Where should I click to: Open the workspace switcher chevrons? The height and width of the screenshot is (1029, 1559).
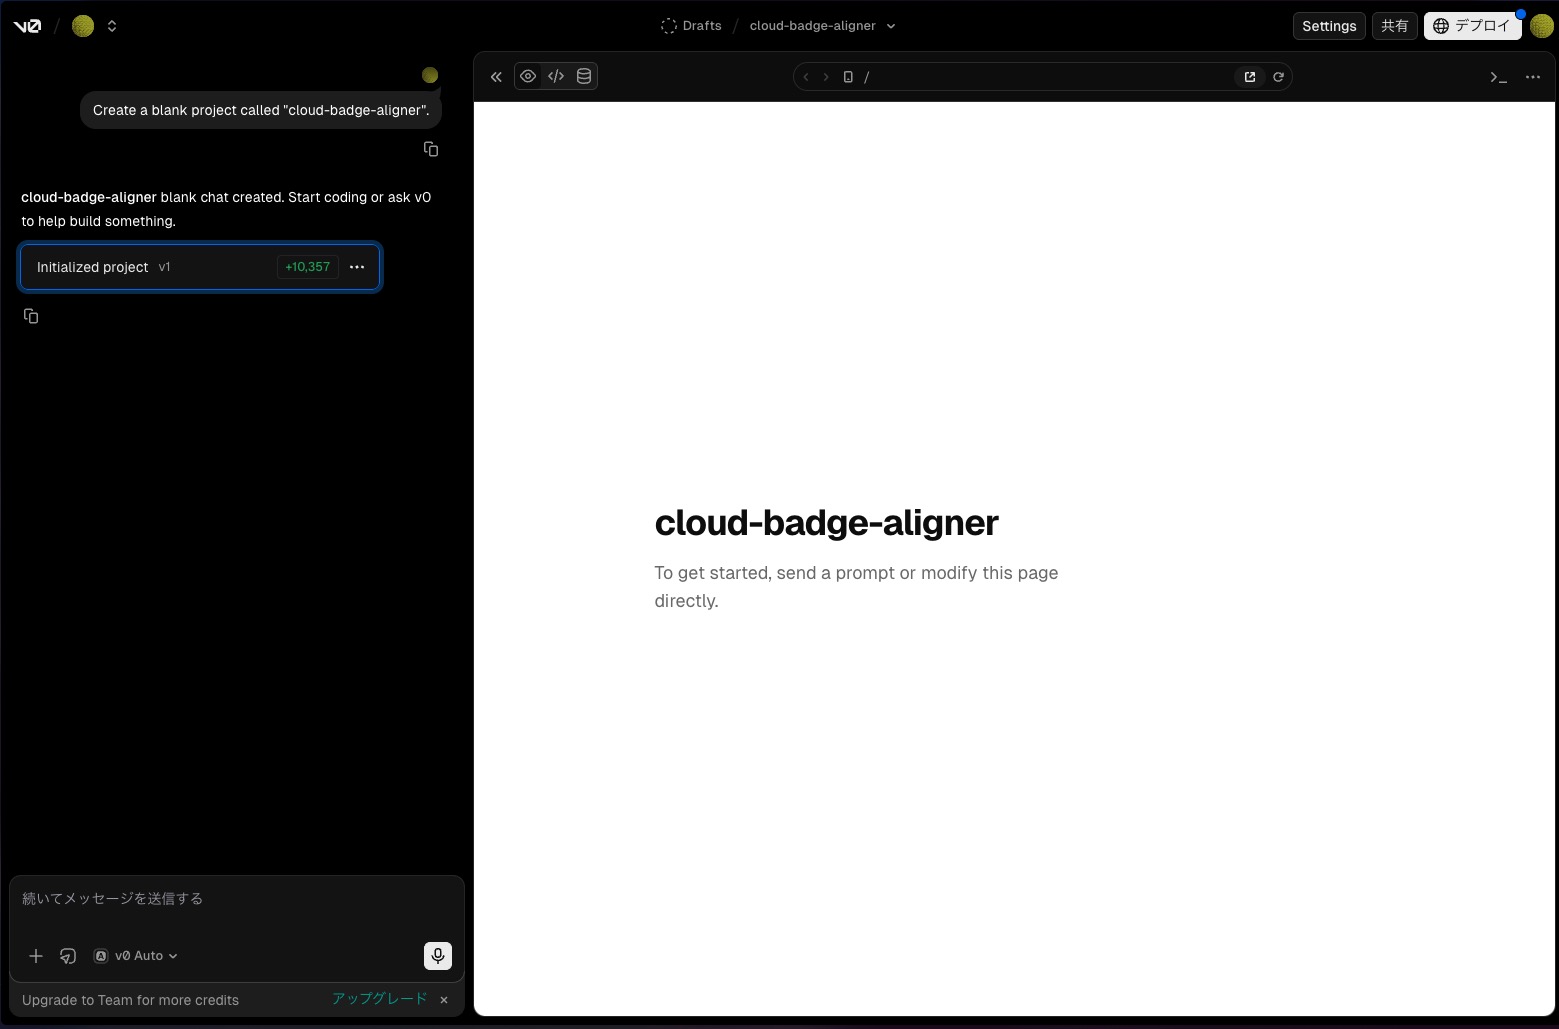pos(112,26)
